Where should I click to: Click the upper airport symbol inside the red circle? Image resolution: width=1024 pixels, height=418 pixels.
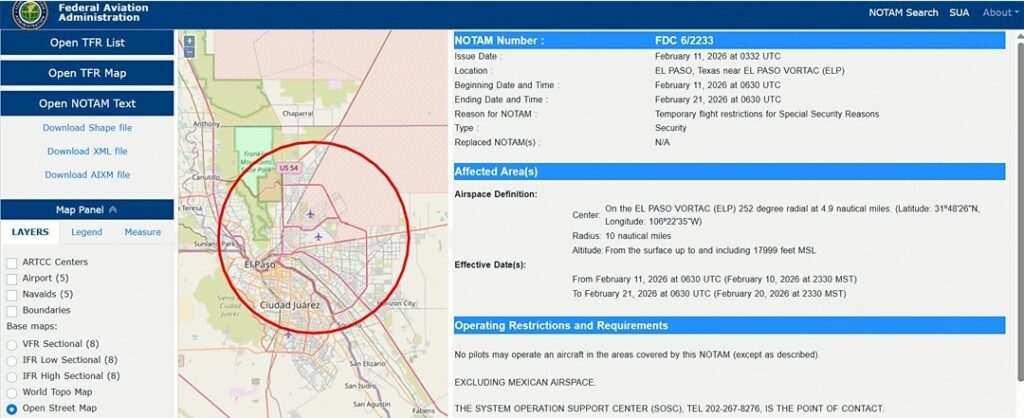[311, 214]
